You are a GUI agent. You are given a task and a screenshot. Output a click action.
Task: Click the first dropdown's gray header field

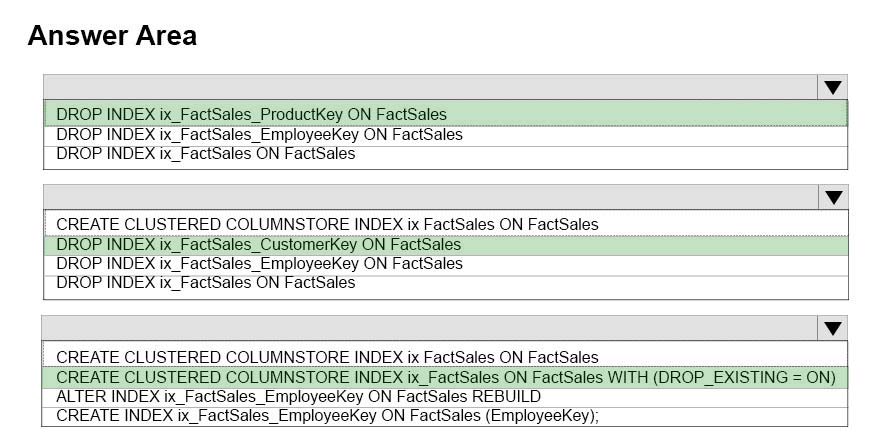click(x=431, y=87)
